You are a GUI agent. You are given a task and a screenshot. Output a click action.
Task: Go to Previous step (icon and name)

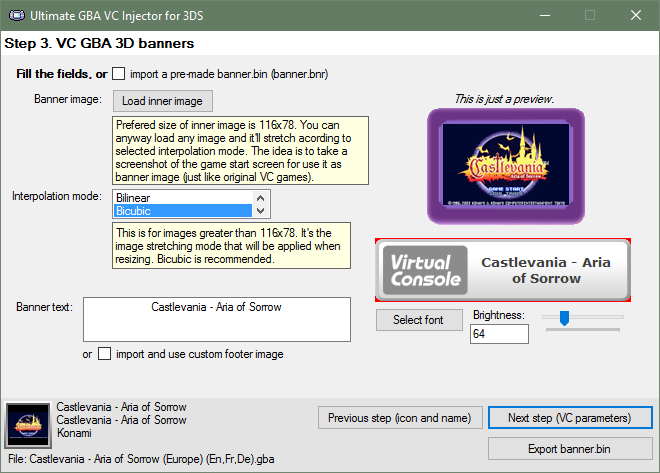coord(398,417)
